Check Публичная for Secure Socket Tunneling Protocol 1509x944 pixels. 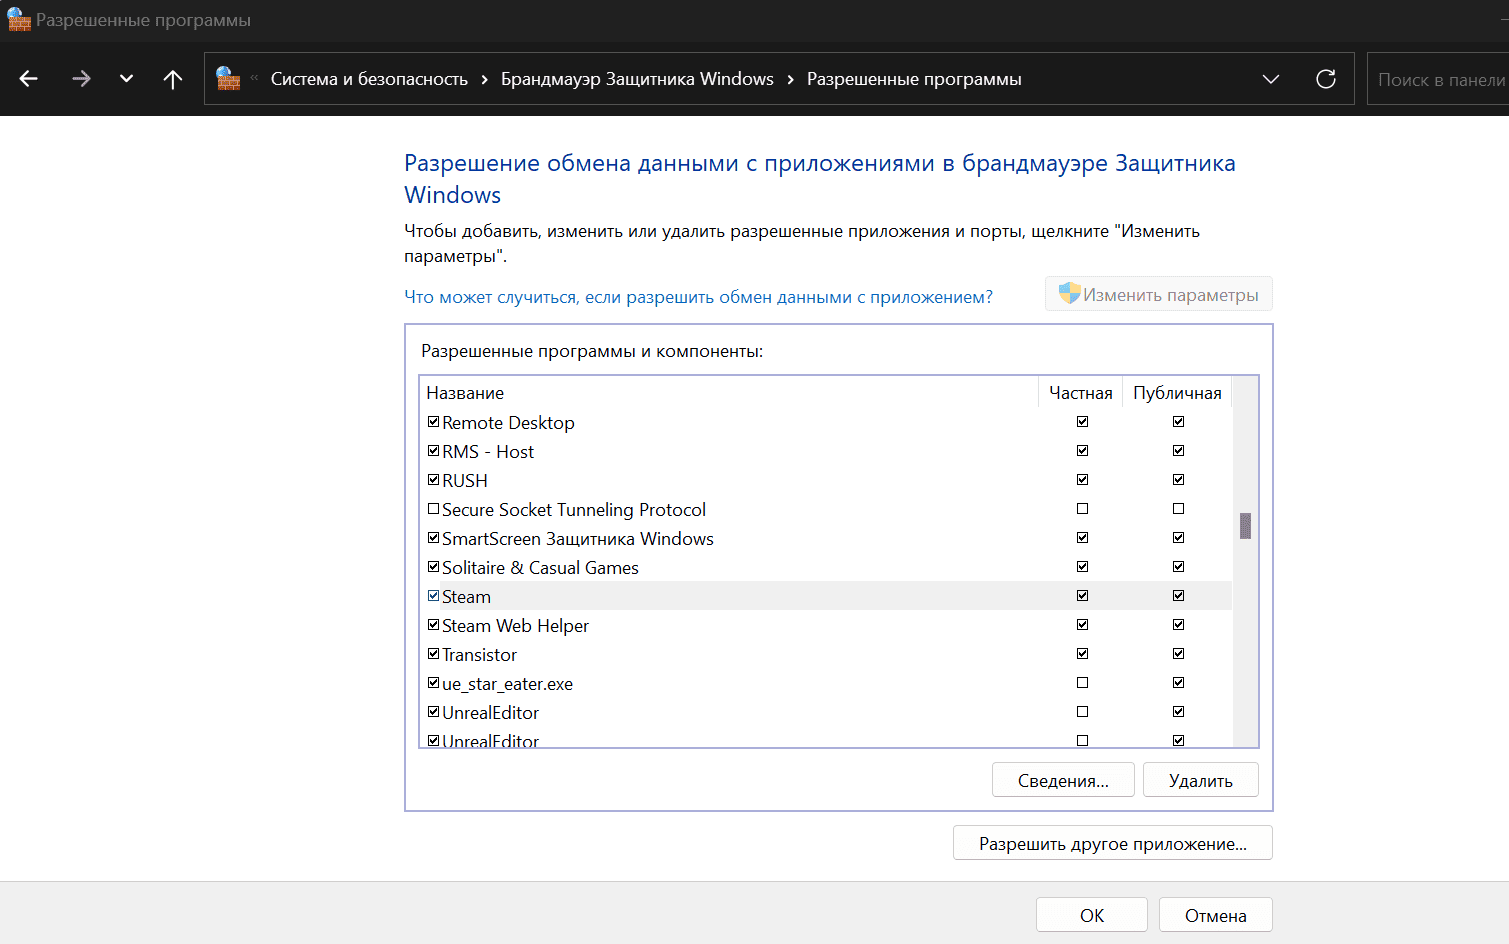(1178, 509)
